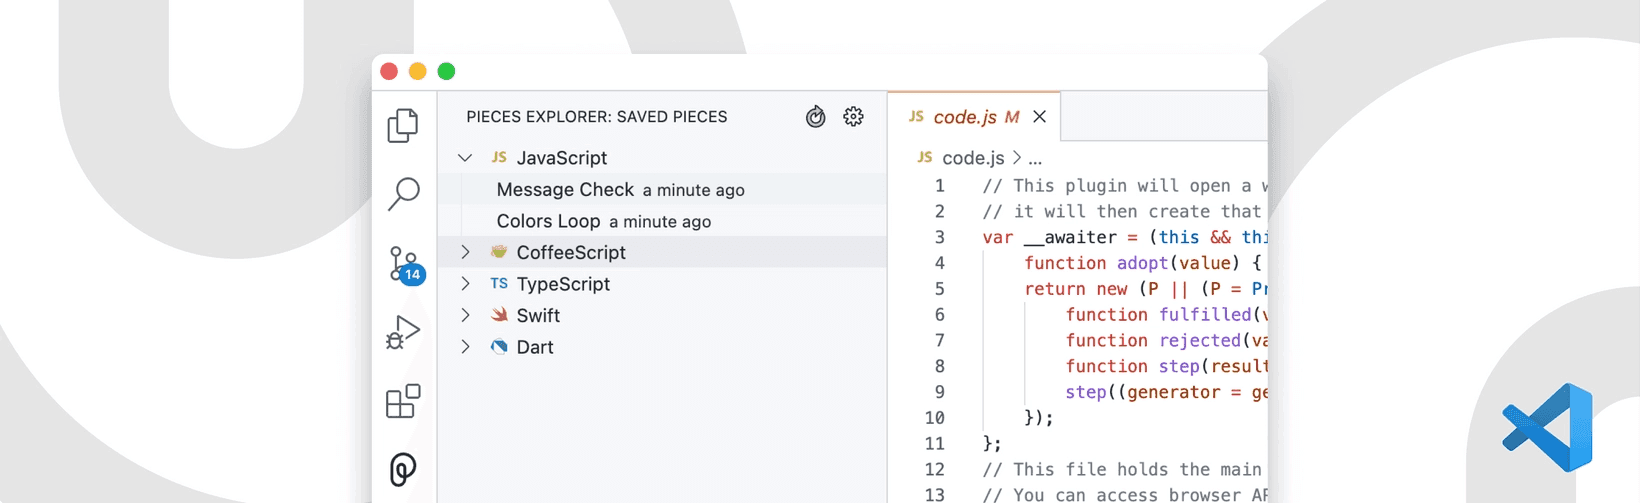Click the Swift bird icon
The height and width of the screenshot is (503, 1640).
[499, 315]
